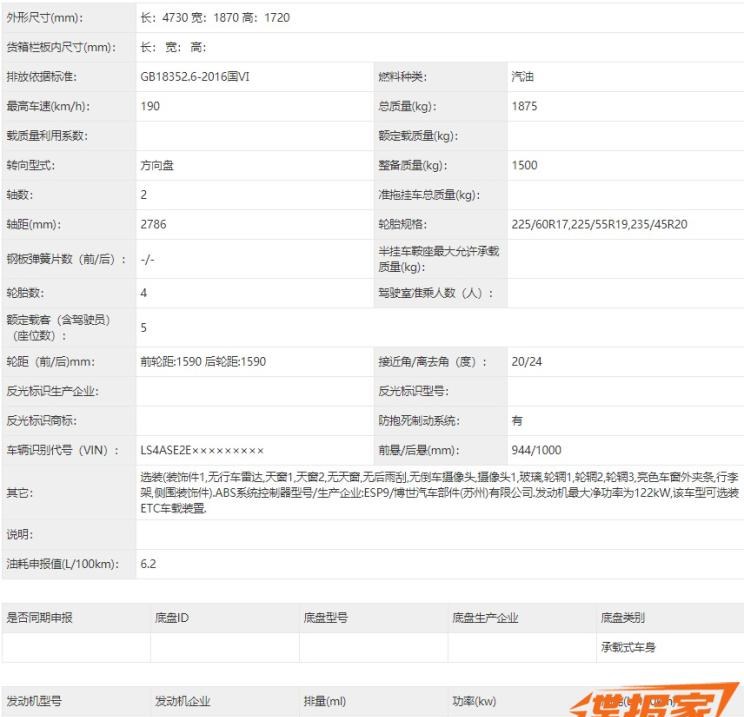This screenshot has height=717, width=744.
Task: Select the fuel type value 汽油
Action: point(522,77)
